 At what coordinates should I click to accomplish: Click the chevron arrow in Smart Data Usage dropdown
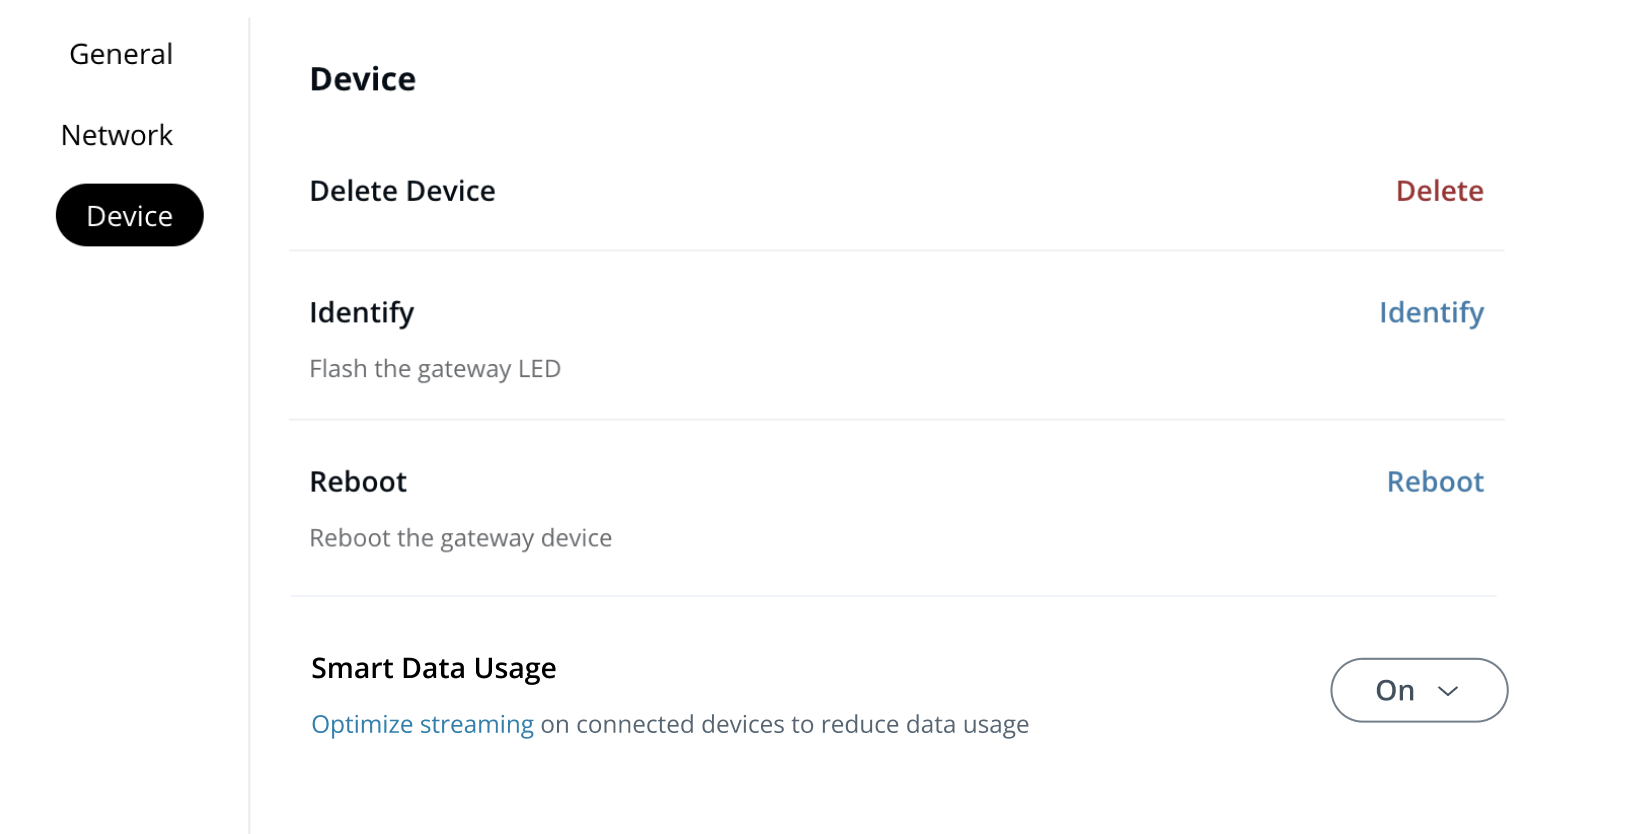(1447, 691)
